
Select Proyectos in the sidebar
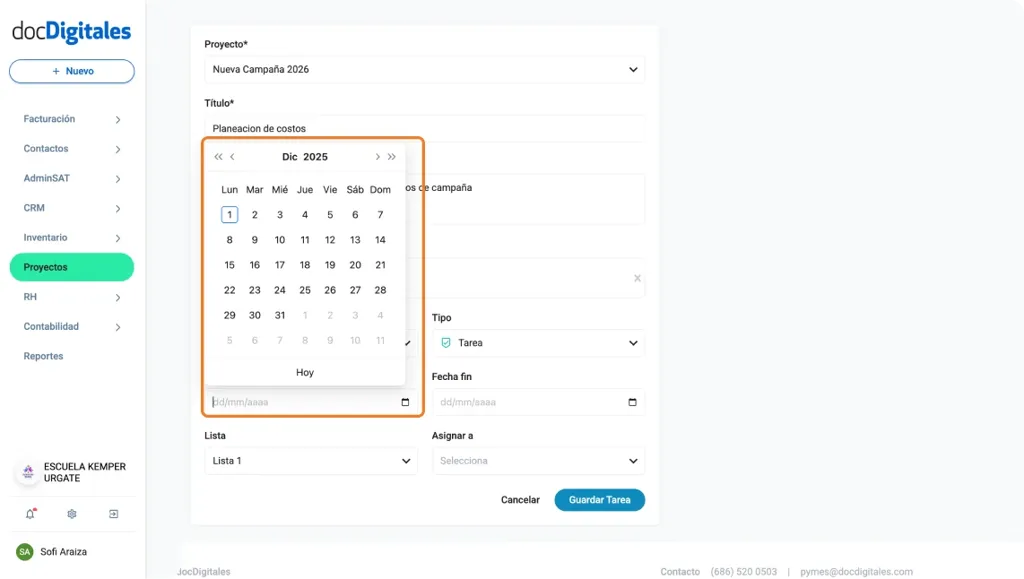point(71,267)
